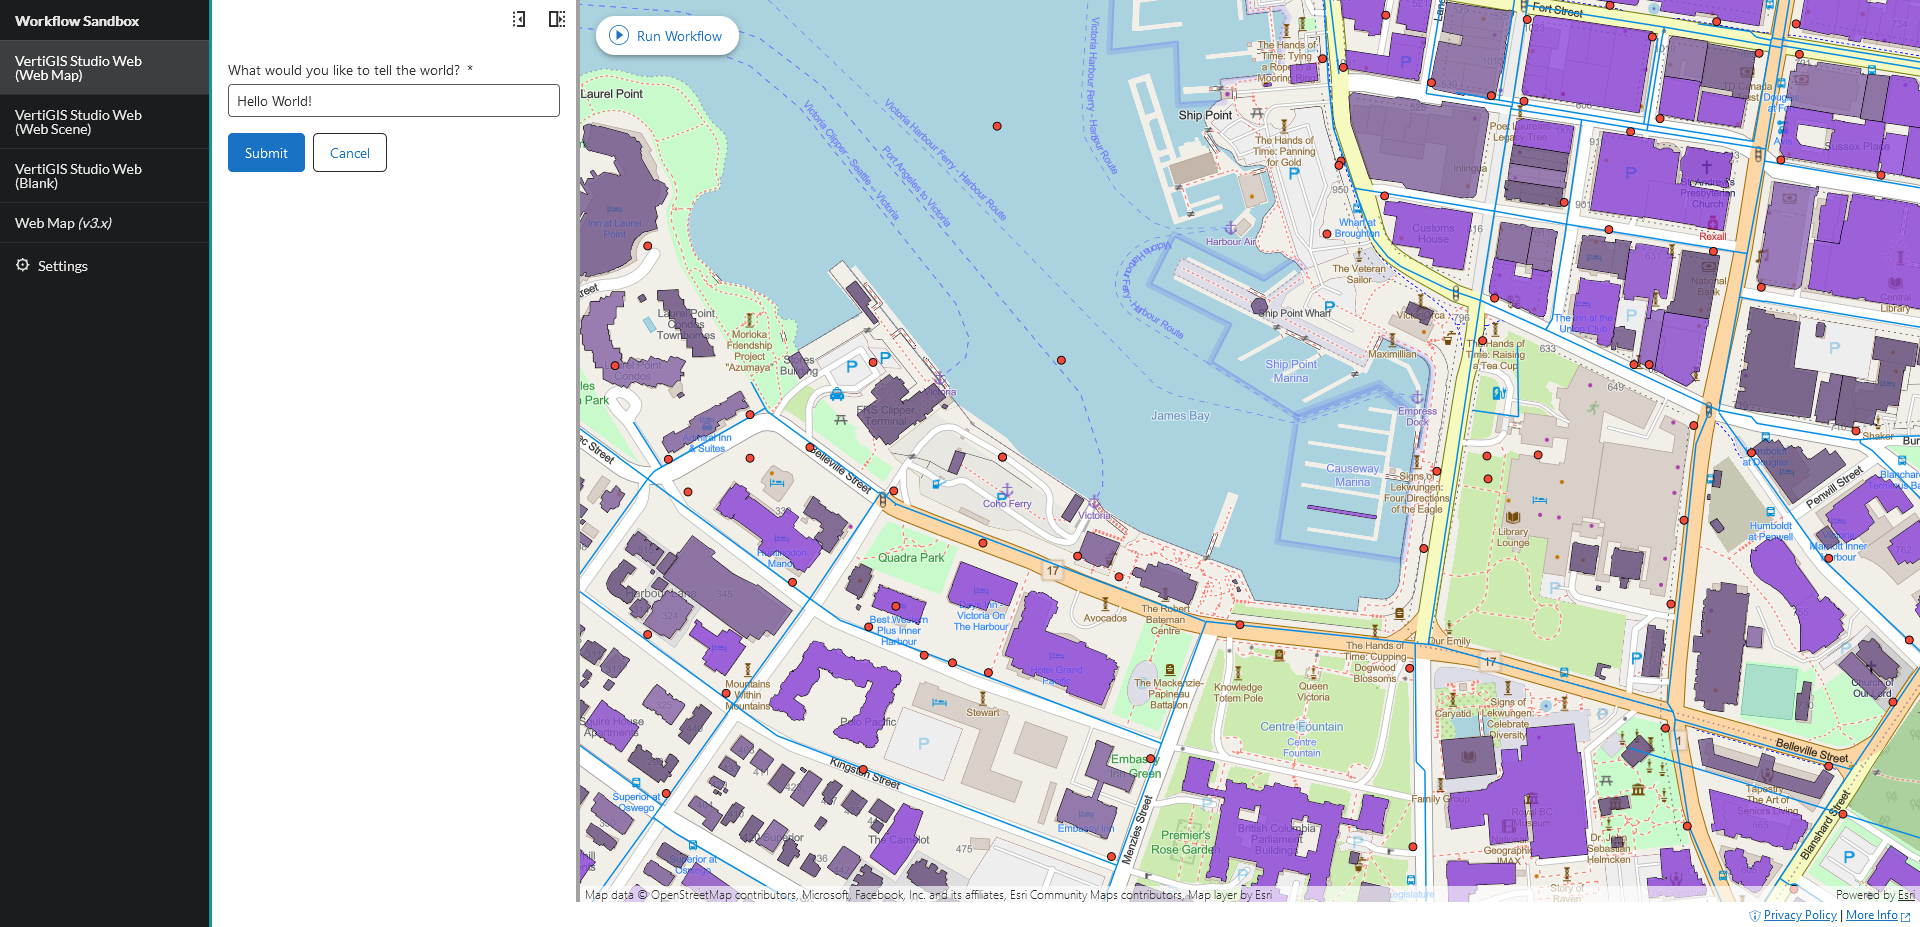The height and width of the screenshot is (927, 1920).
Task: Click the red point marker near Coho Ferry
Action: pyautogui.click(x=1002, y=457)
